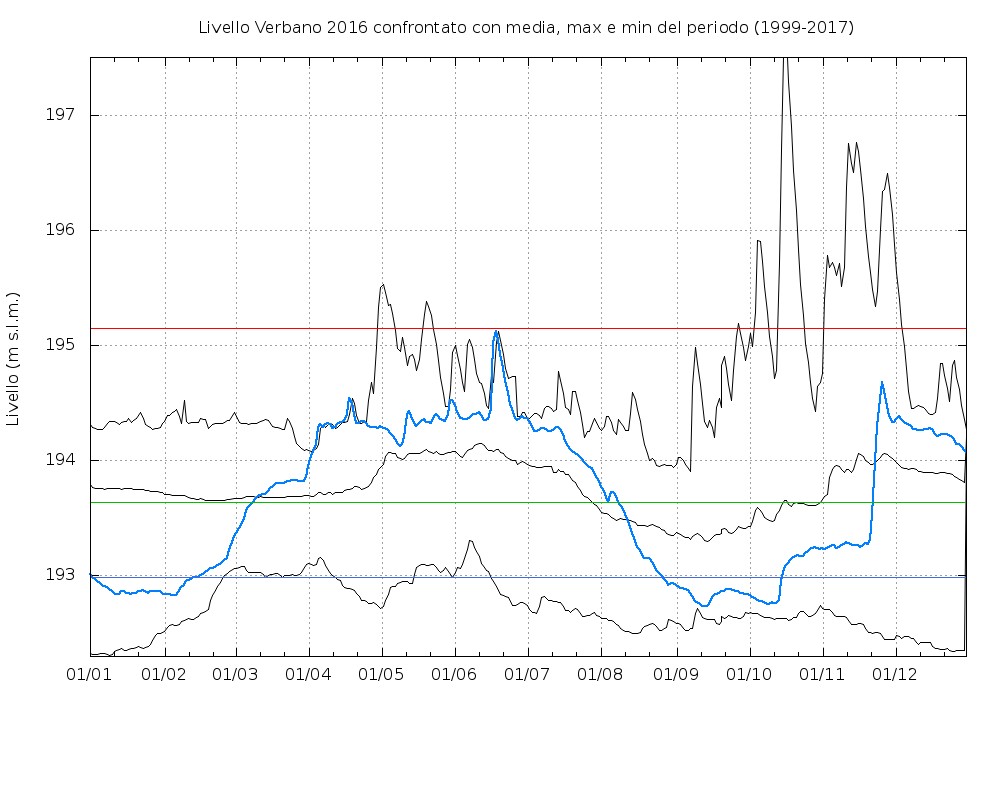The image size is (1000, 800).
Task: Click the y-axis tick label "193"
Action: (x=60, y=575)
